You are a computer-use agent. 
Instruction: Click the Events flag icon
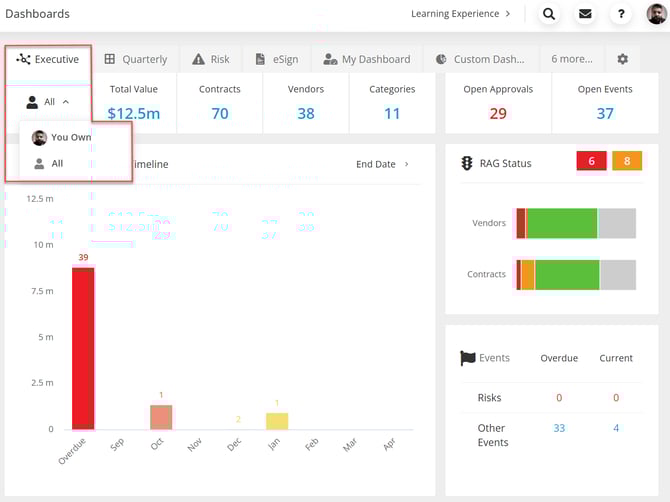pyautogui.click(x=467, y=357)
